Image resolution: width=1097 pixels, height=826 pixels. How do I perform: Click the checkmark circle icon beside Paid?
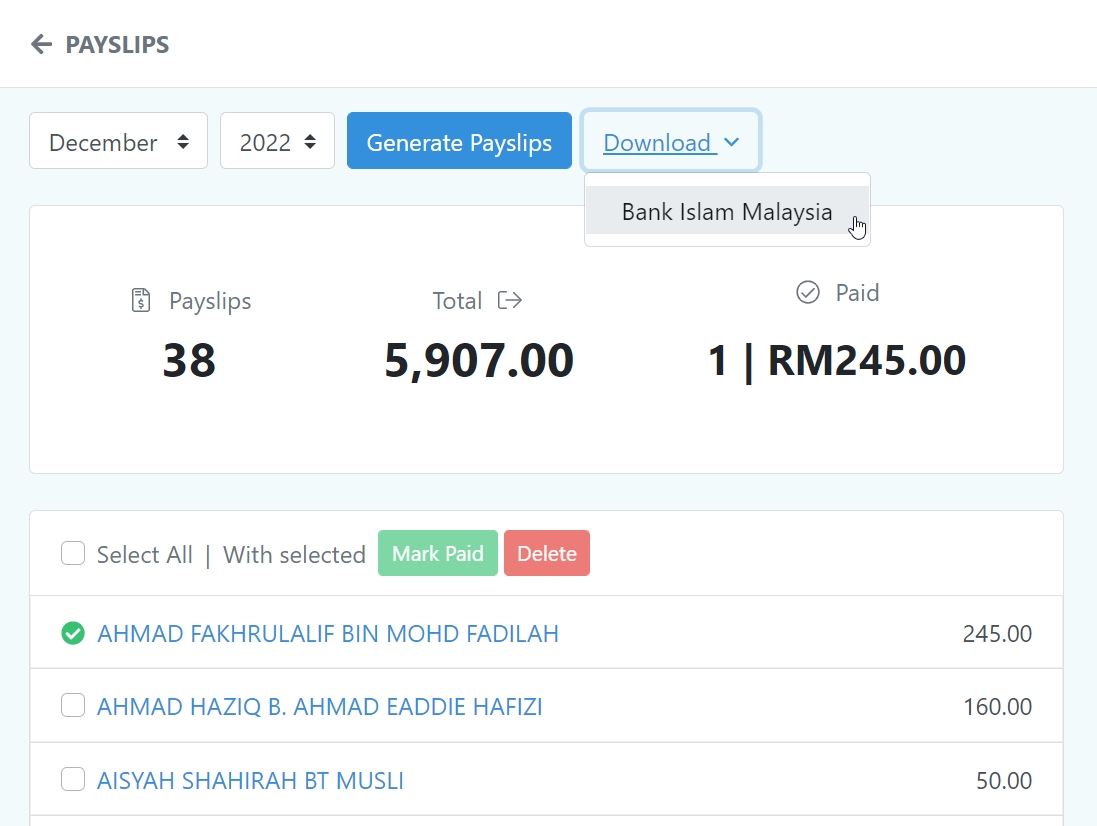807,292
